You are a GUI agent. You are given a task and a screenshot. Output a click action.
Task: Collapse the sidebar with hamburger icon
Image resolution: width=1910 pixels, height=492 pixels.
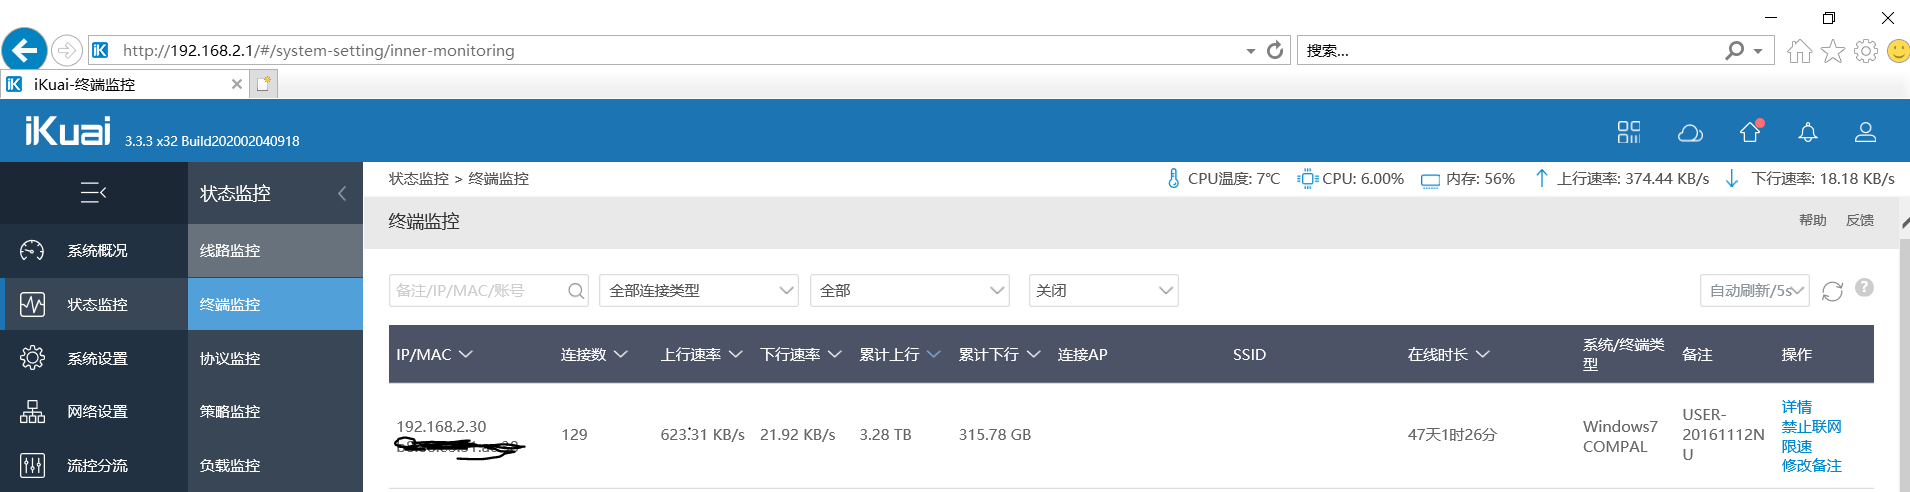[93, 193]
